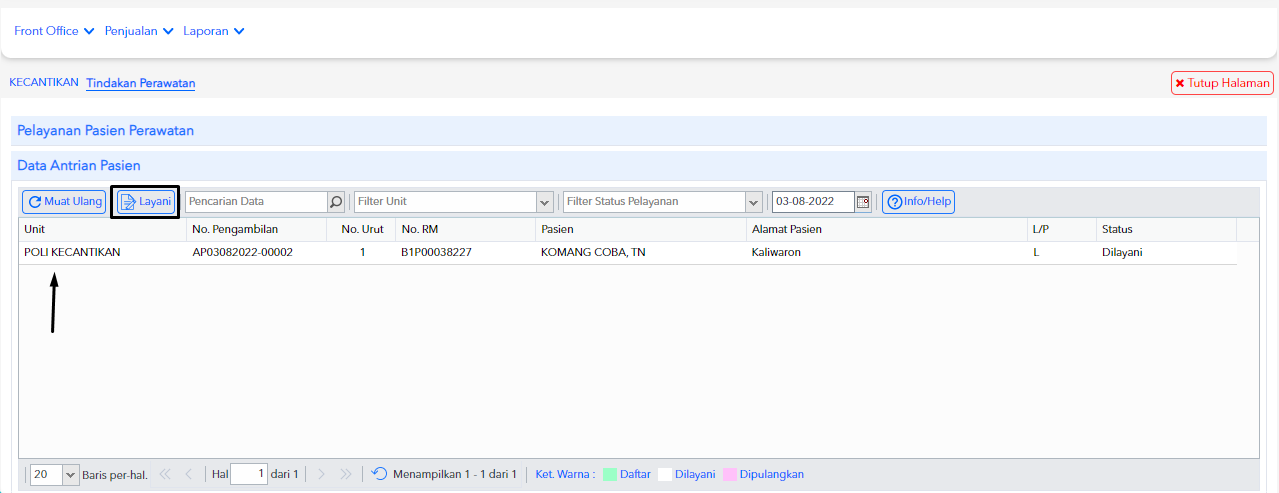
Task: Select the POLI KECANTIKAN patient row
Action: [x=628, y=253]
